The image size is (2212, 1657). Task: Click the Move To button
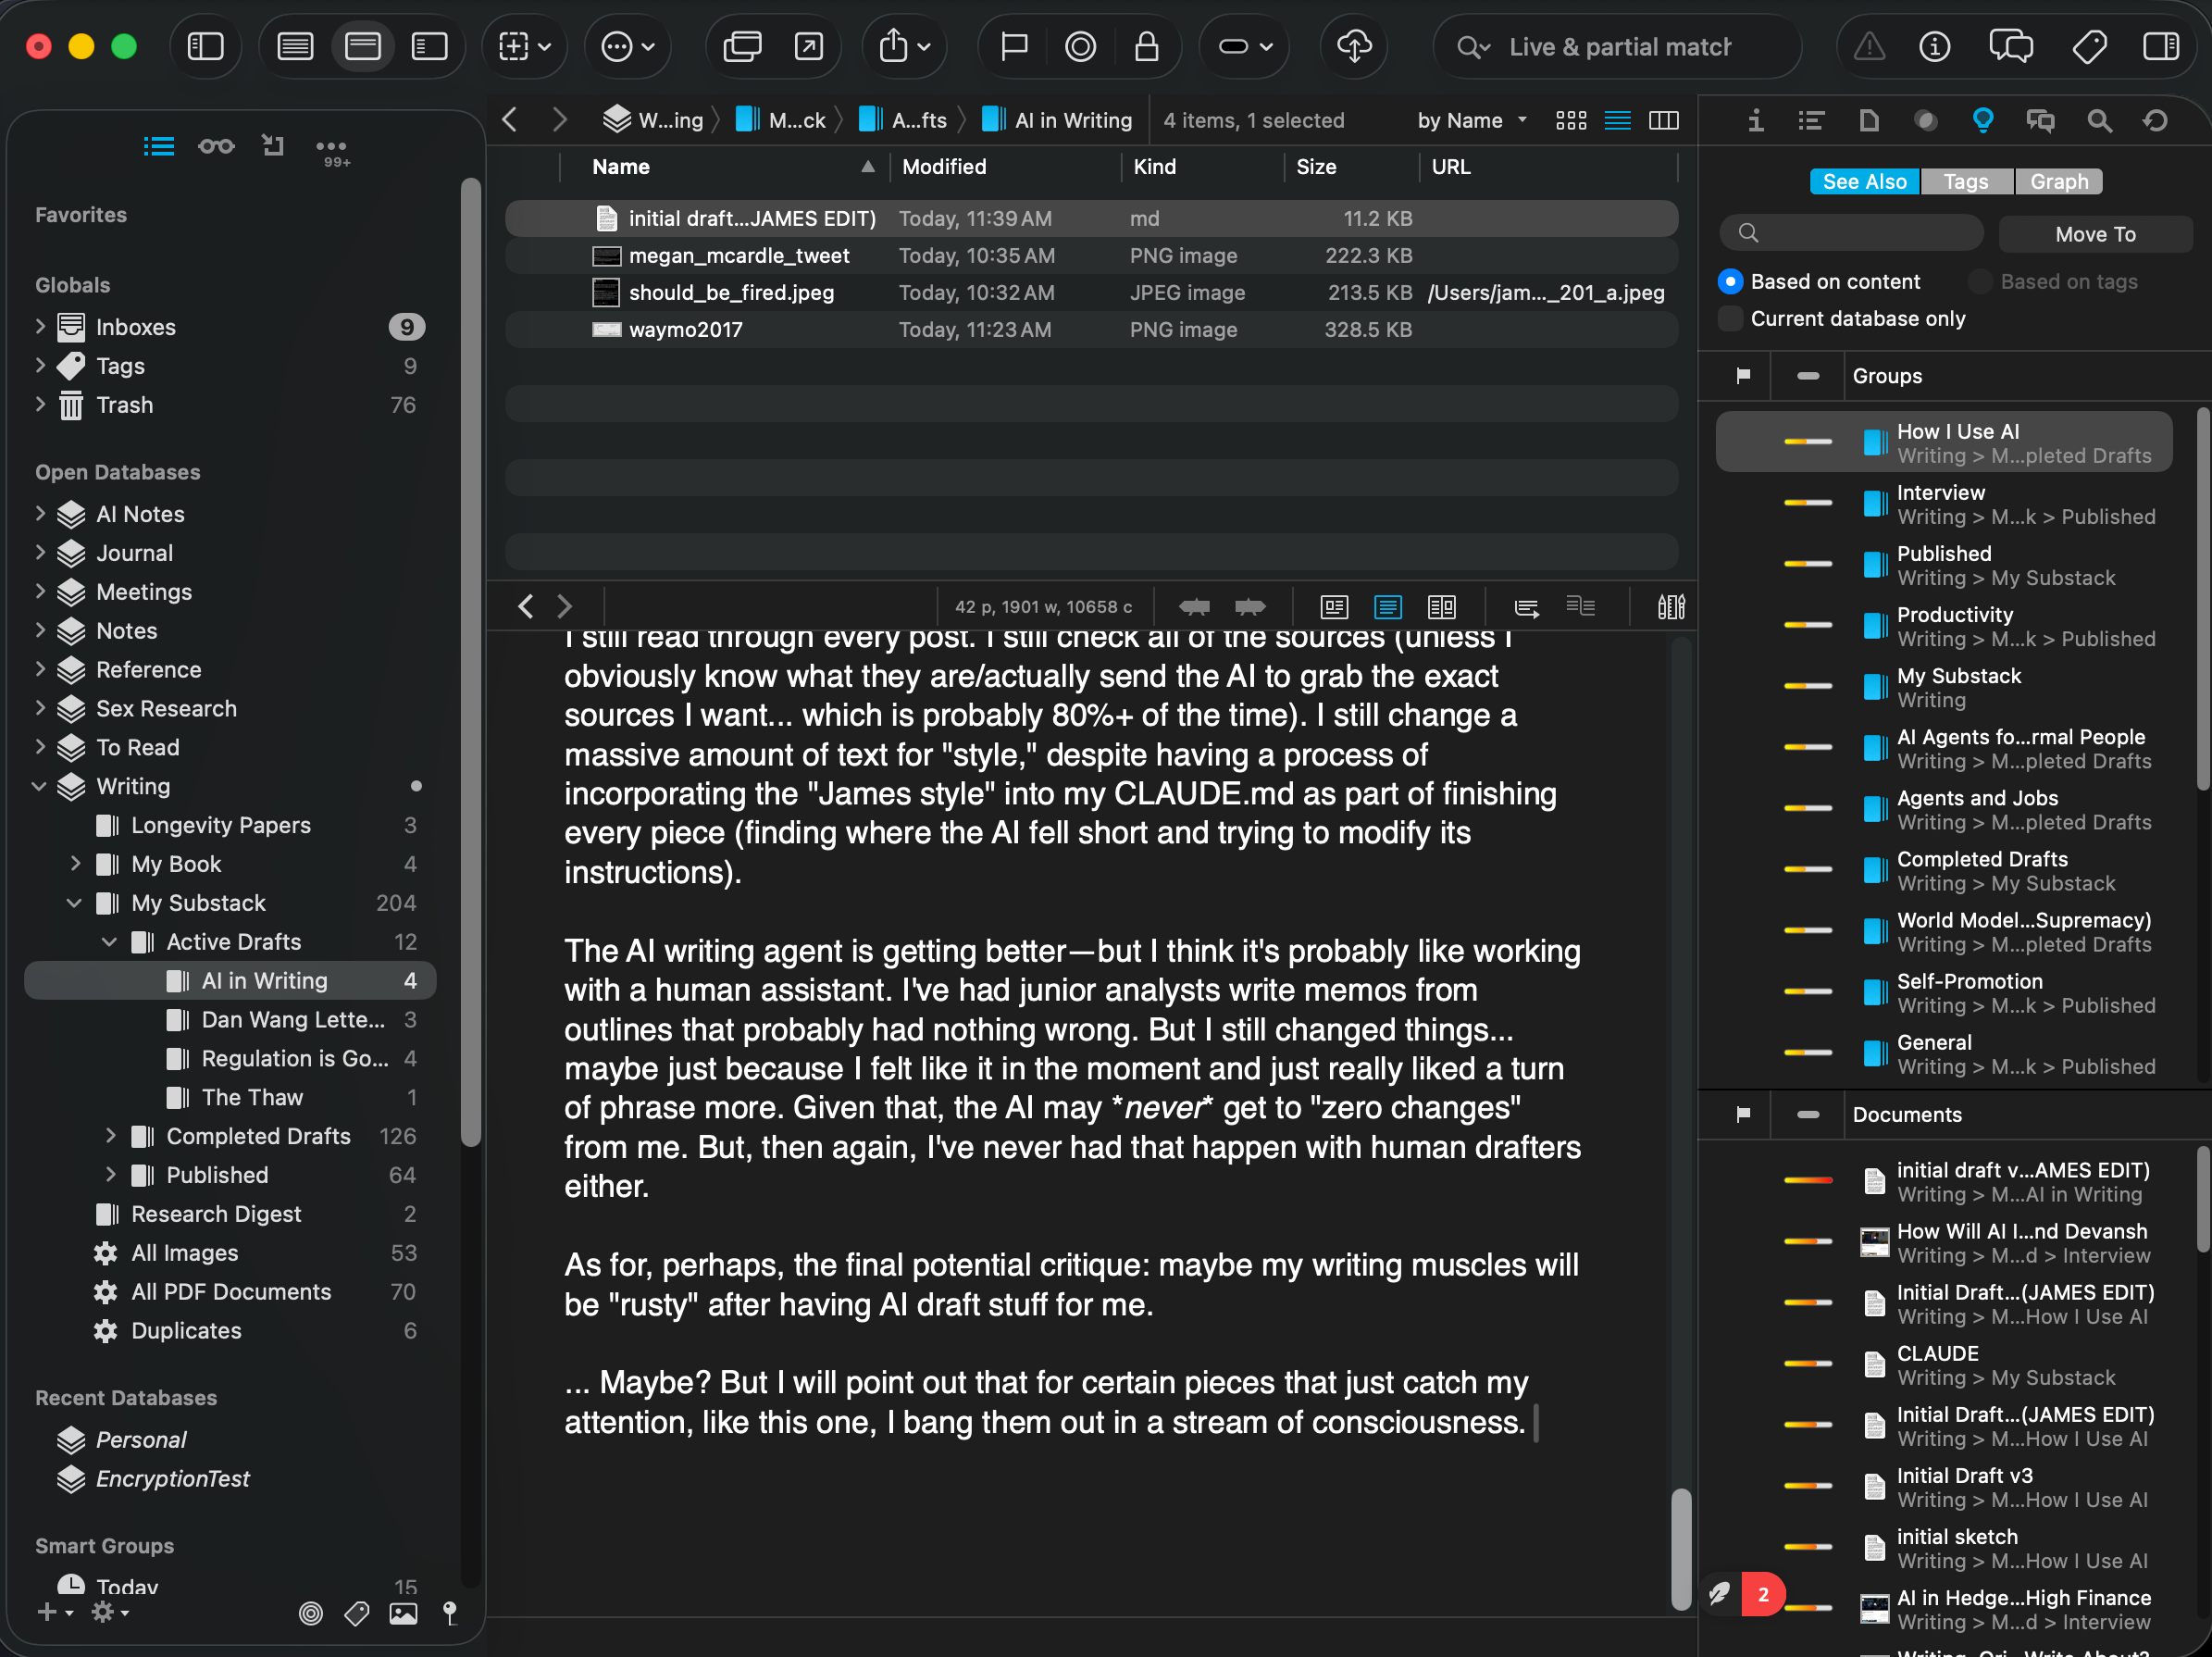[x=2094, y=234]
